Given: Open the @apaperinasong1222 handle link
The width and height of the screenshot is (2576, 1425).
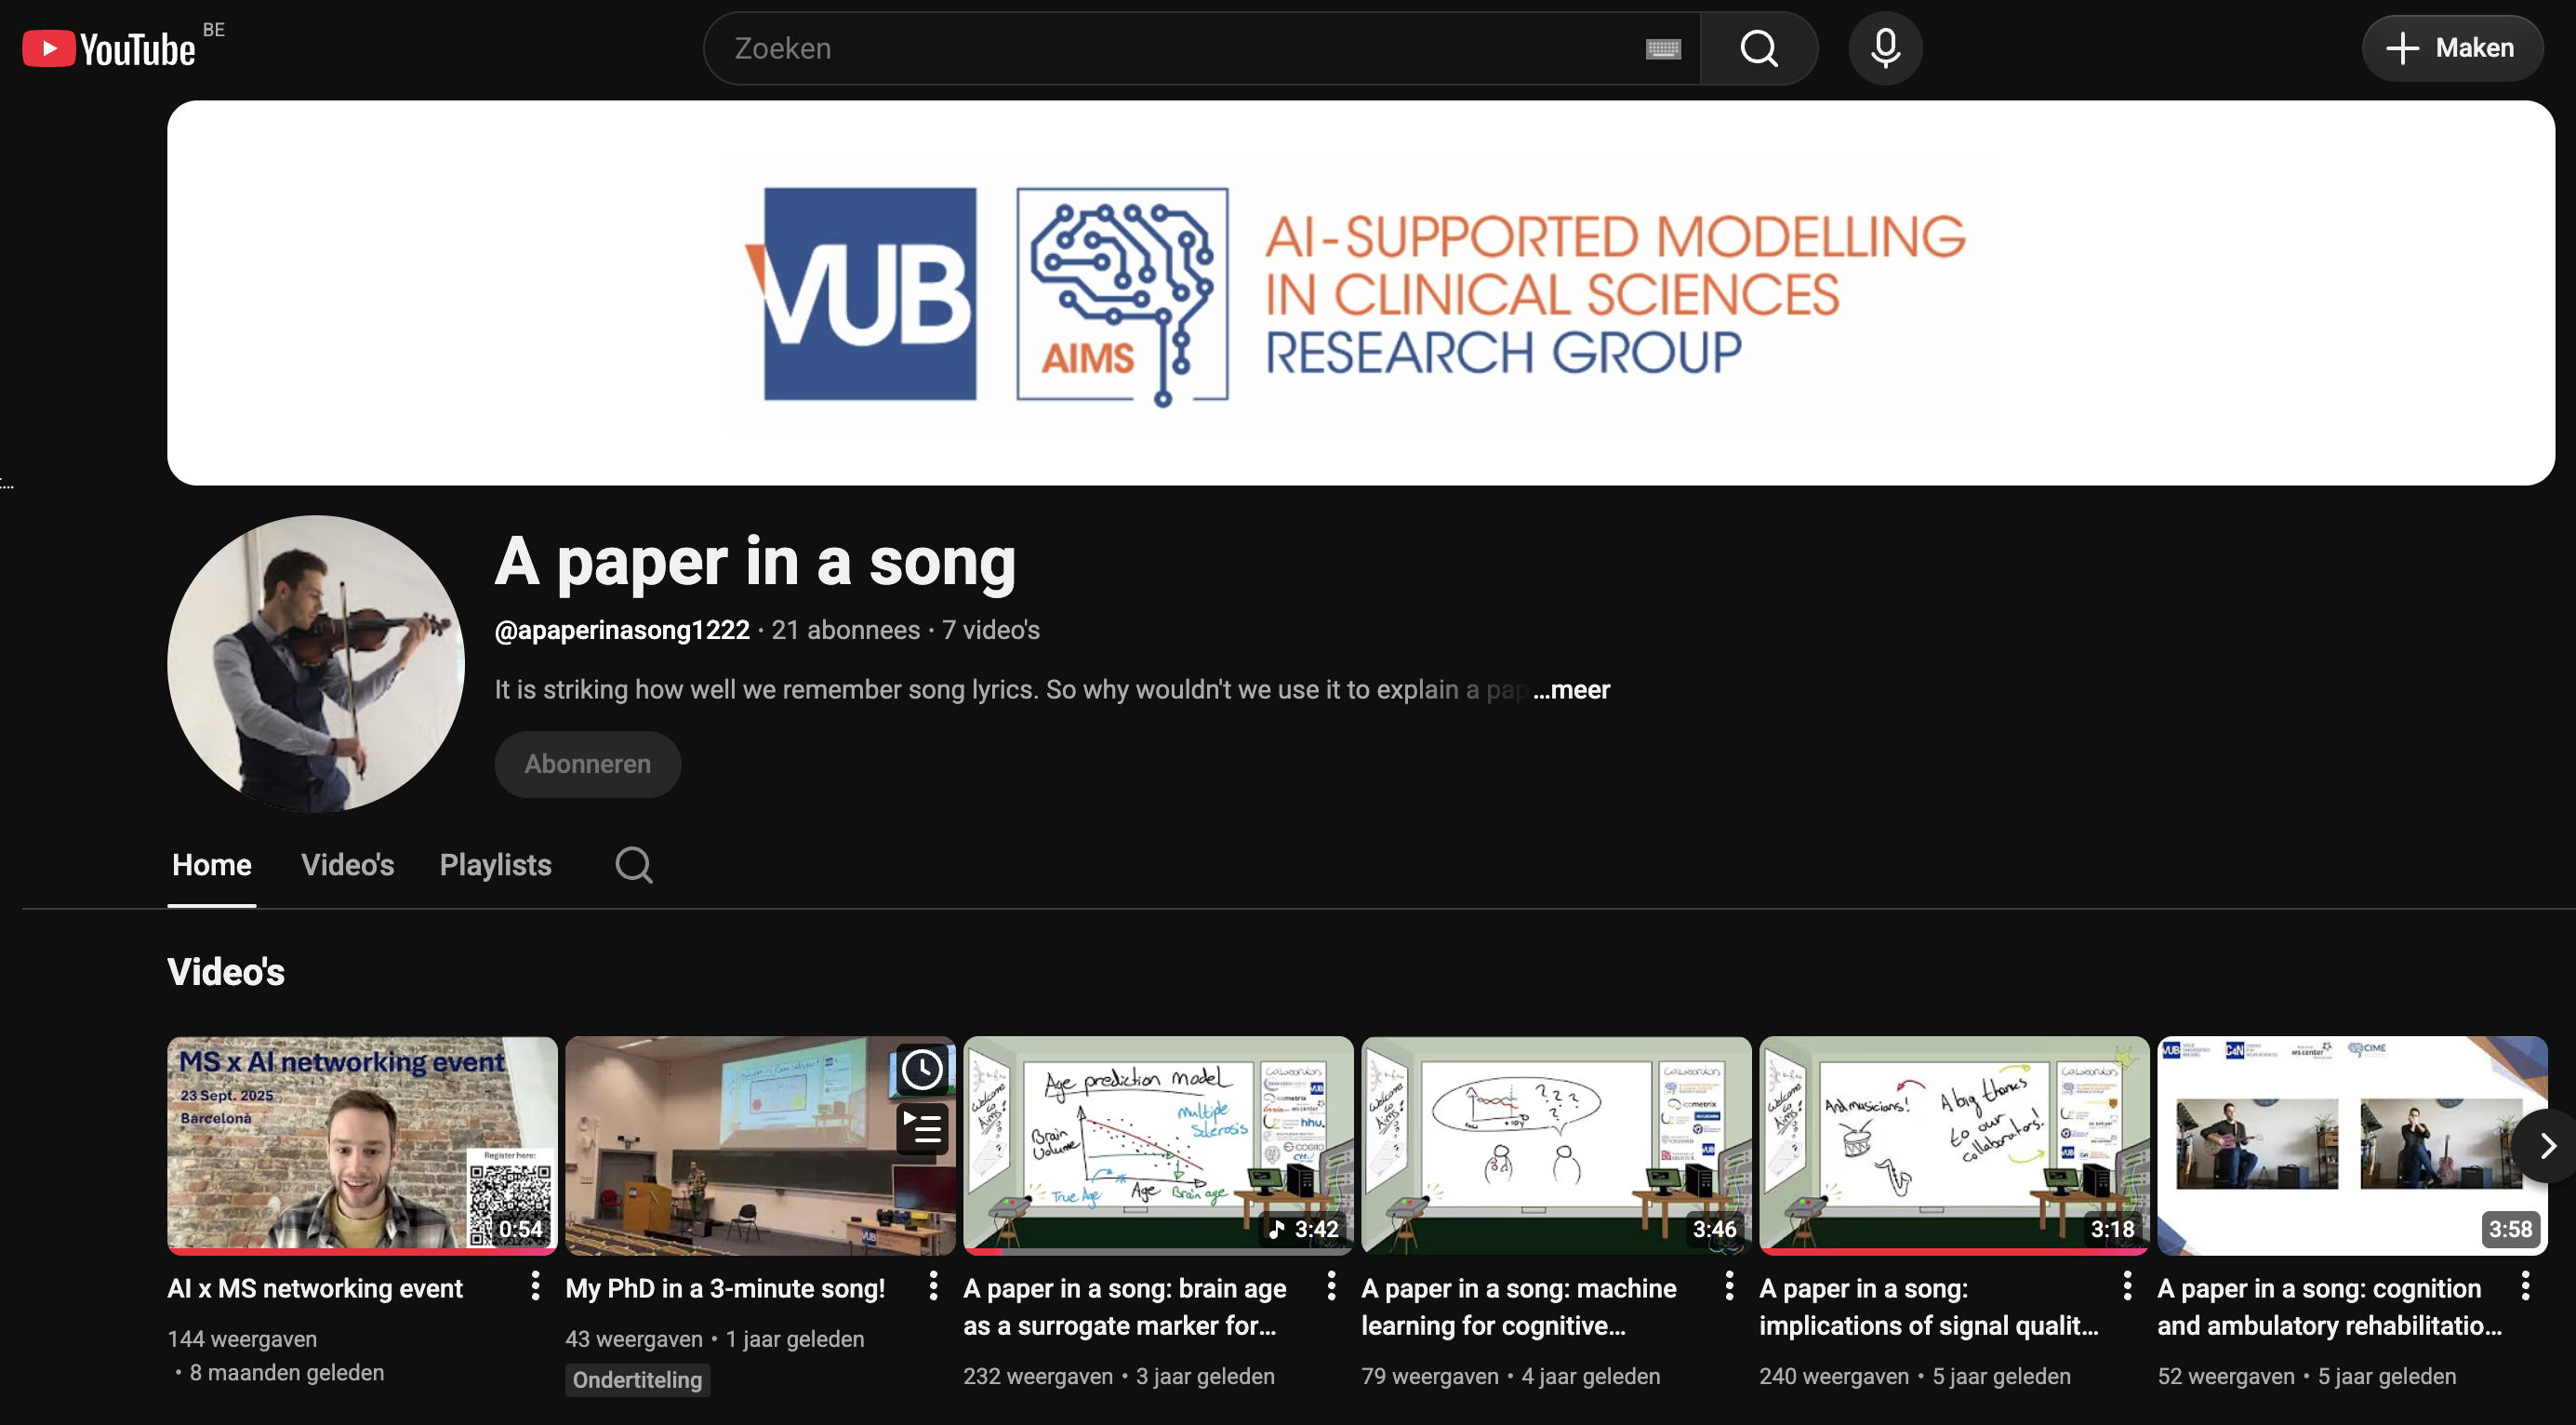Looking at the screenshot, I should pos(621,630).
